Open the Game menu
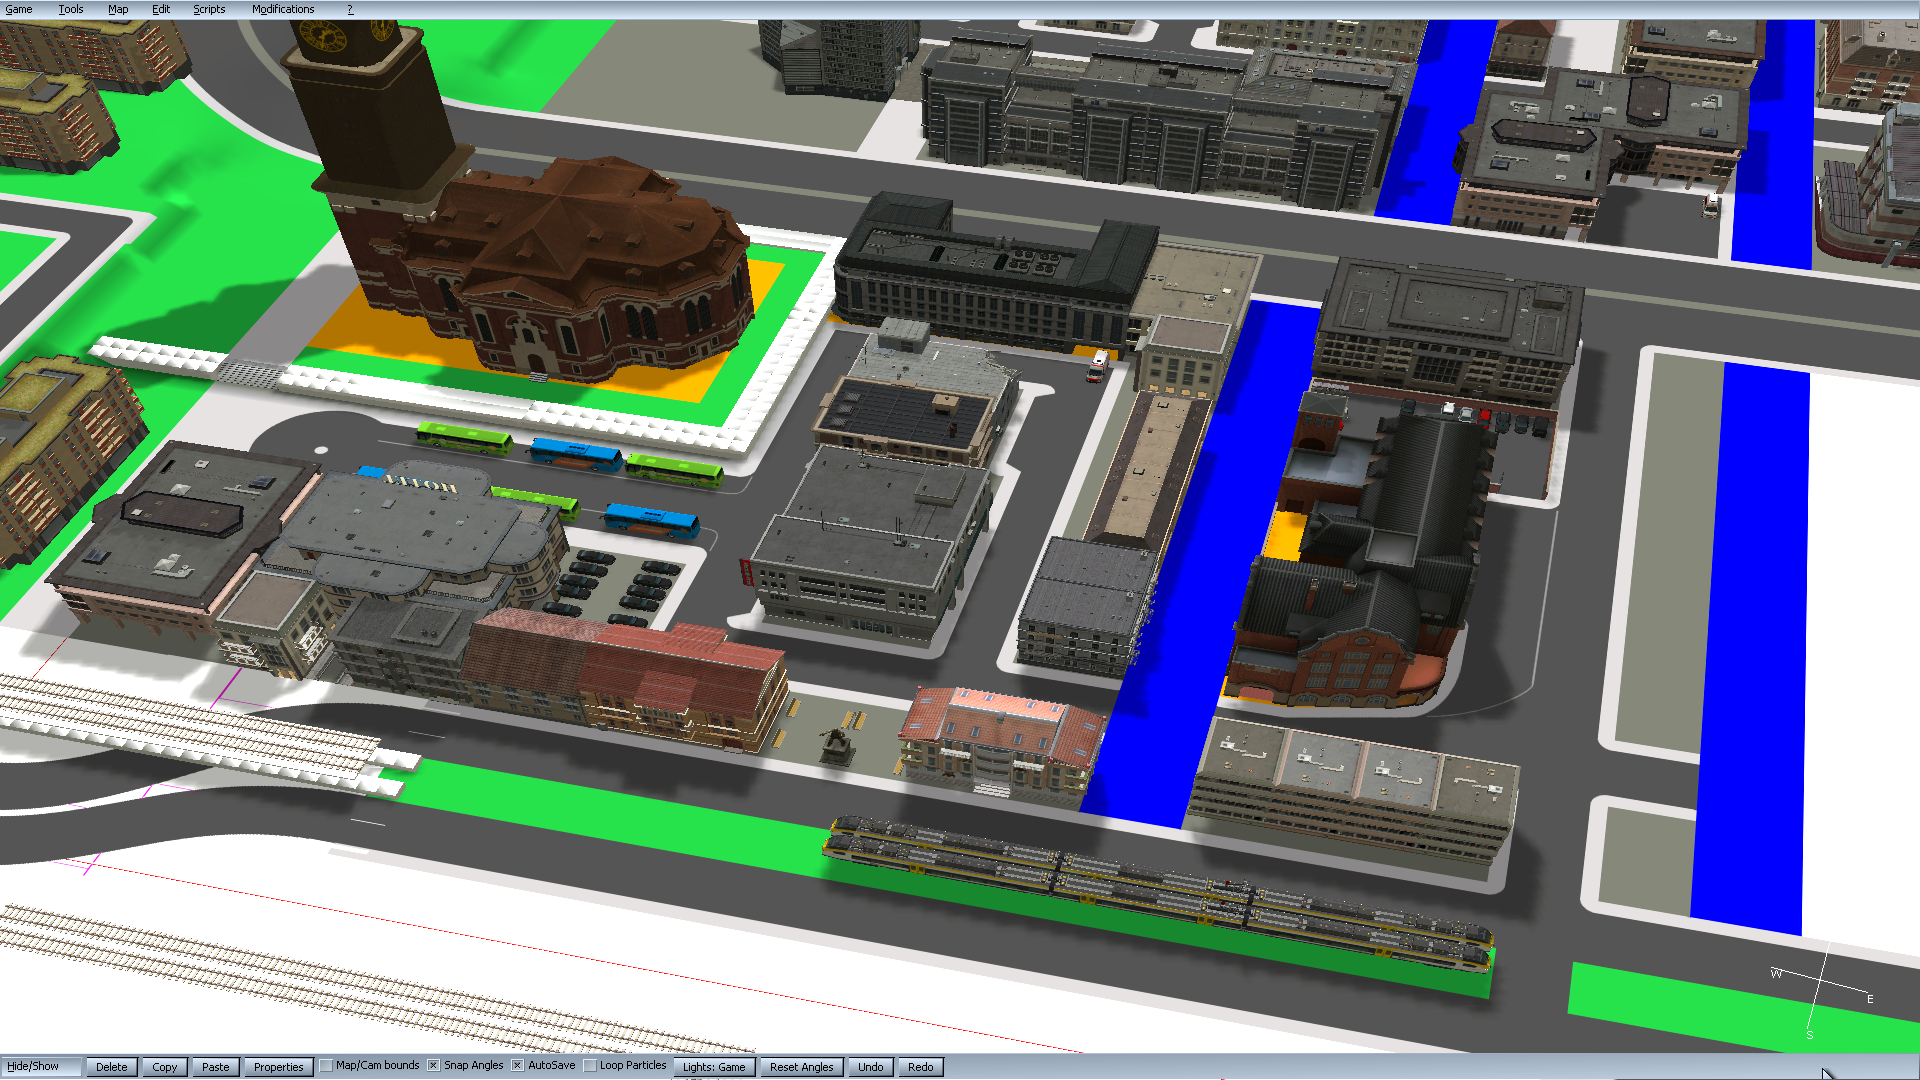Viewport: 1920px width, 1080px height. [x=19, y=9]
